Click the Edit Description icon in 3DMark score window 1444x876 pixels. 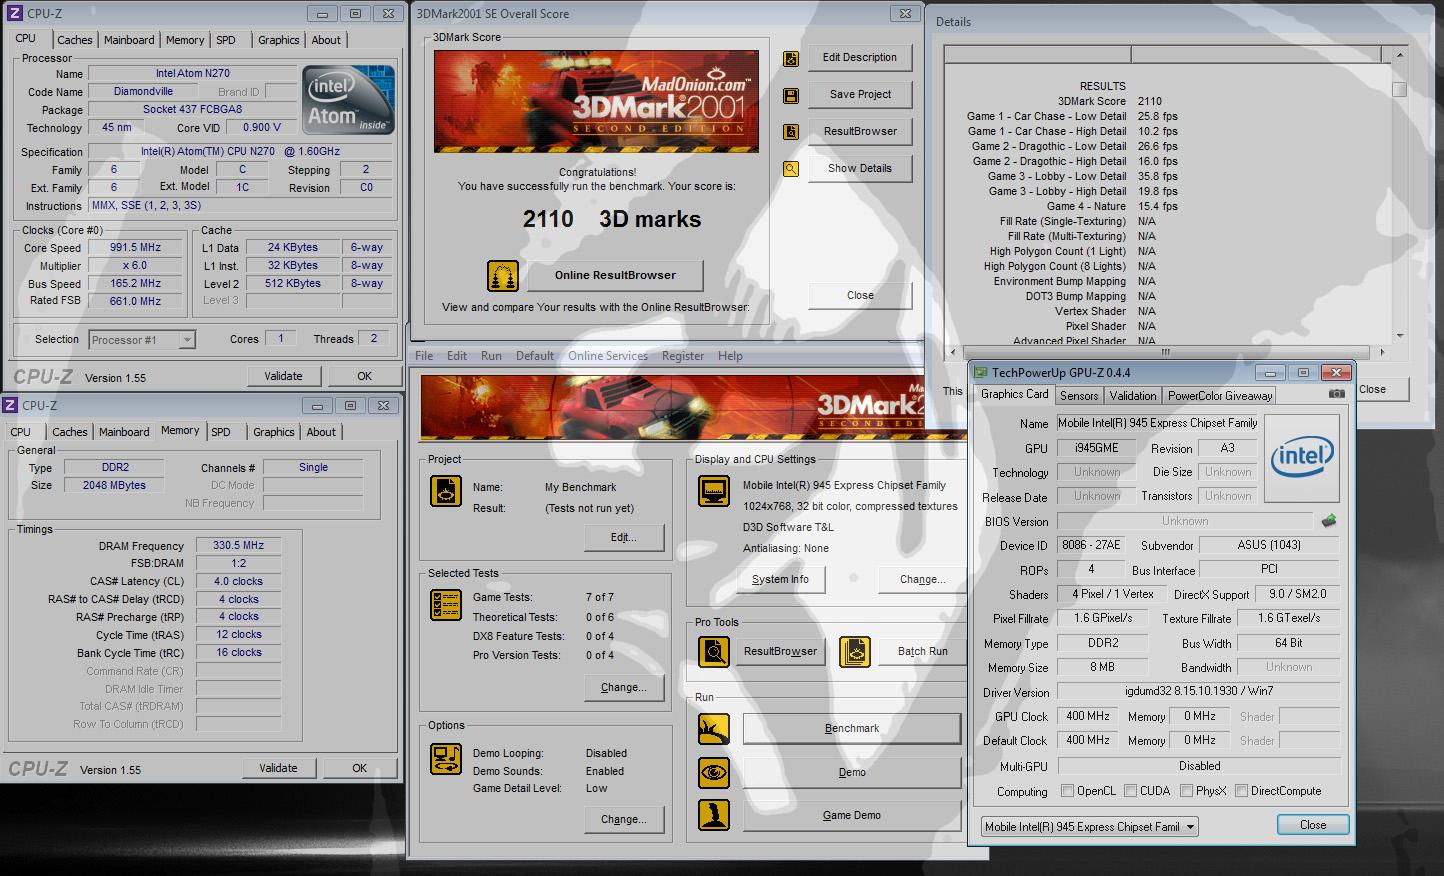coord(791,59)
